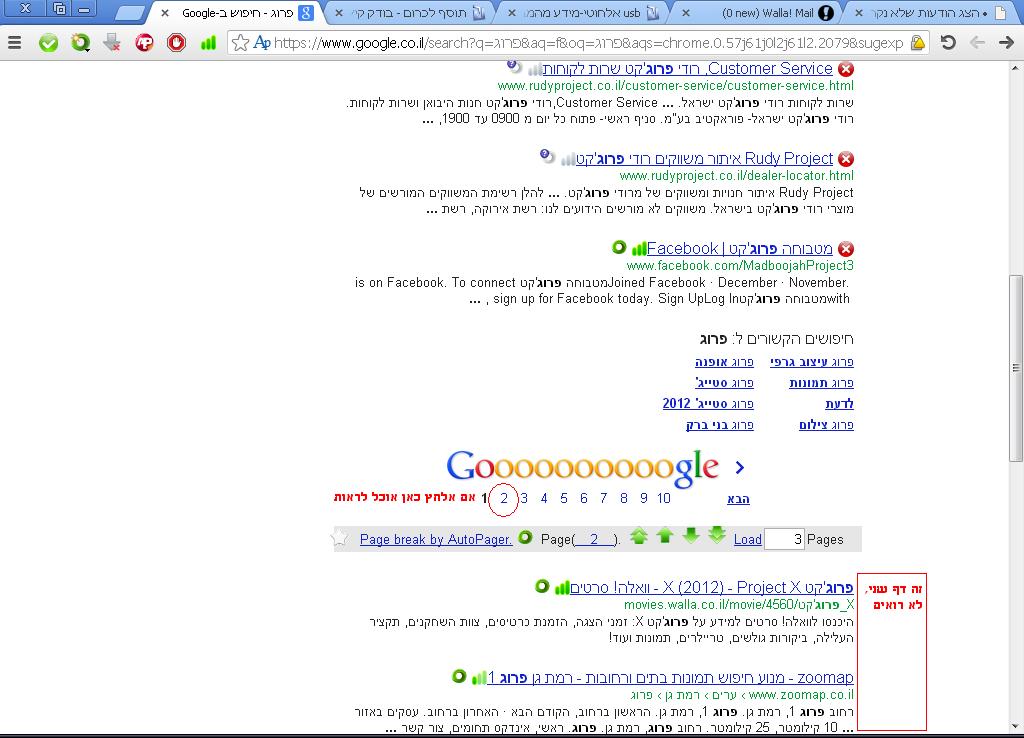Click related search פרוג אופנה
Screen dimensions: 1024x738
pyautogui.click(x=724, y=362)
